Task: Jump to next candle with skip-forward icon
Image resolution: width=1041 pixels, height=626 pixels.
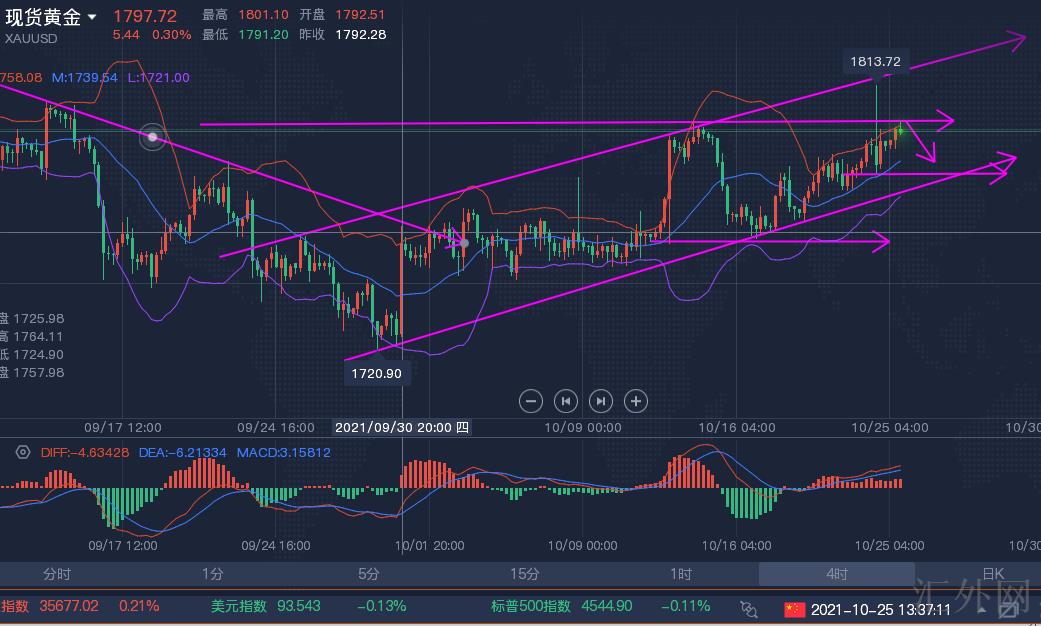Action: coord(600,401)
